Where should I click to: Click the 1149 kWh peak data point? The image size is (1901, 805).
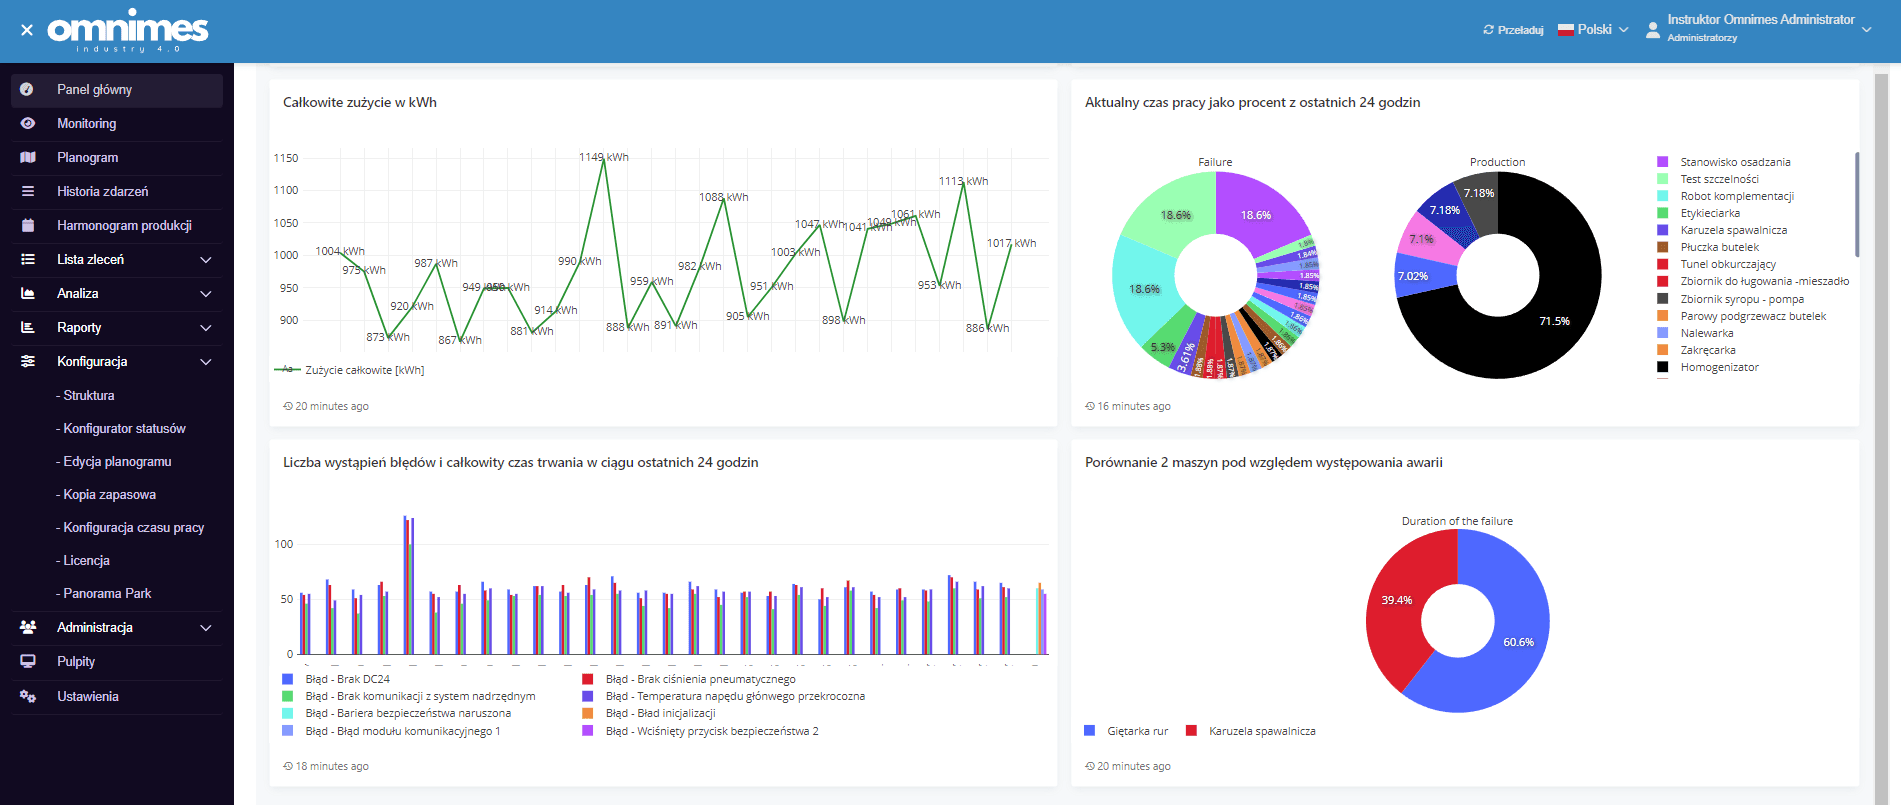603,158
